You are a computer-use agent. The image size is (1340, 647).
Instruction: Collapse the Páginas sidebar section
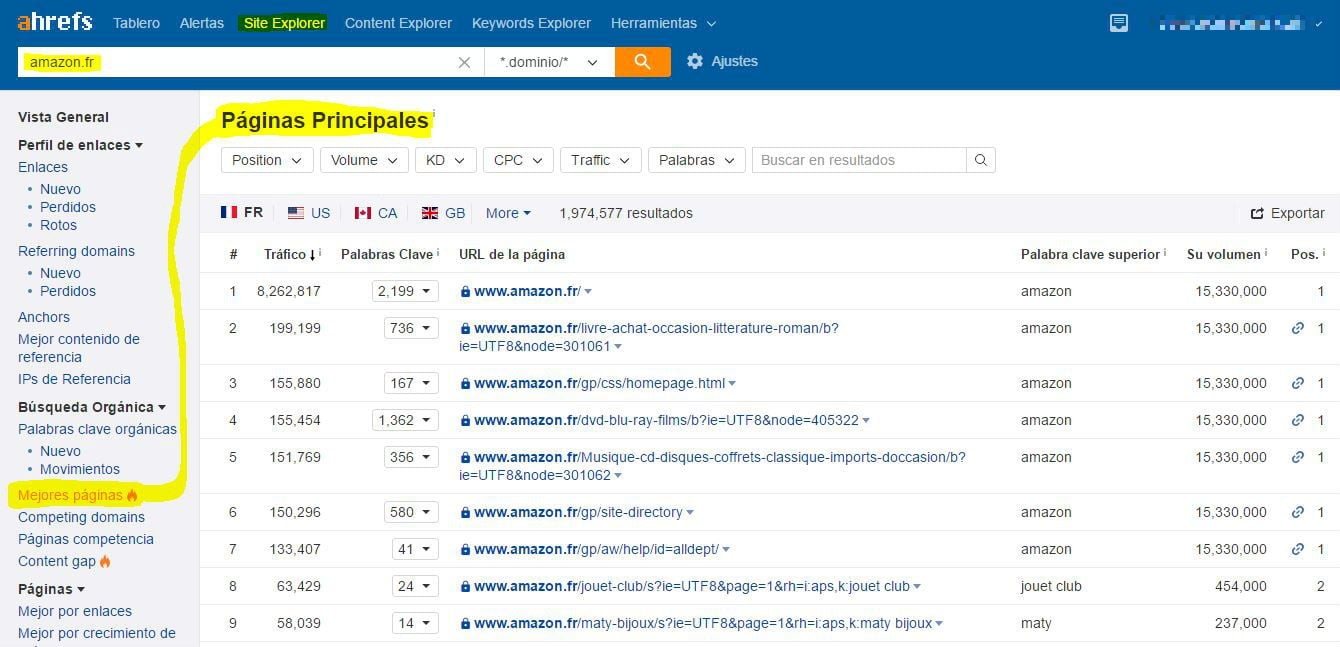click(51, 589)
